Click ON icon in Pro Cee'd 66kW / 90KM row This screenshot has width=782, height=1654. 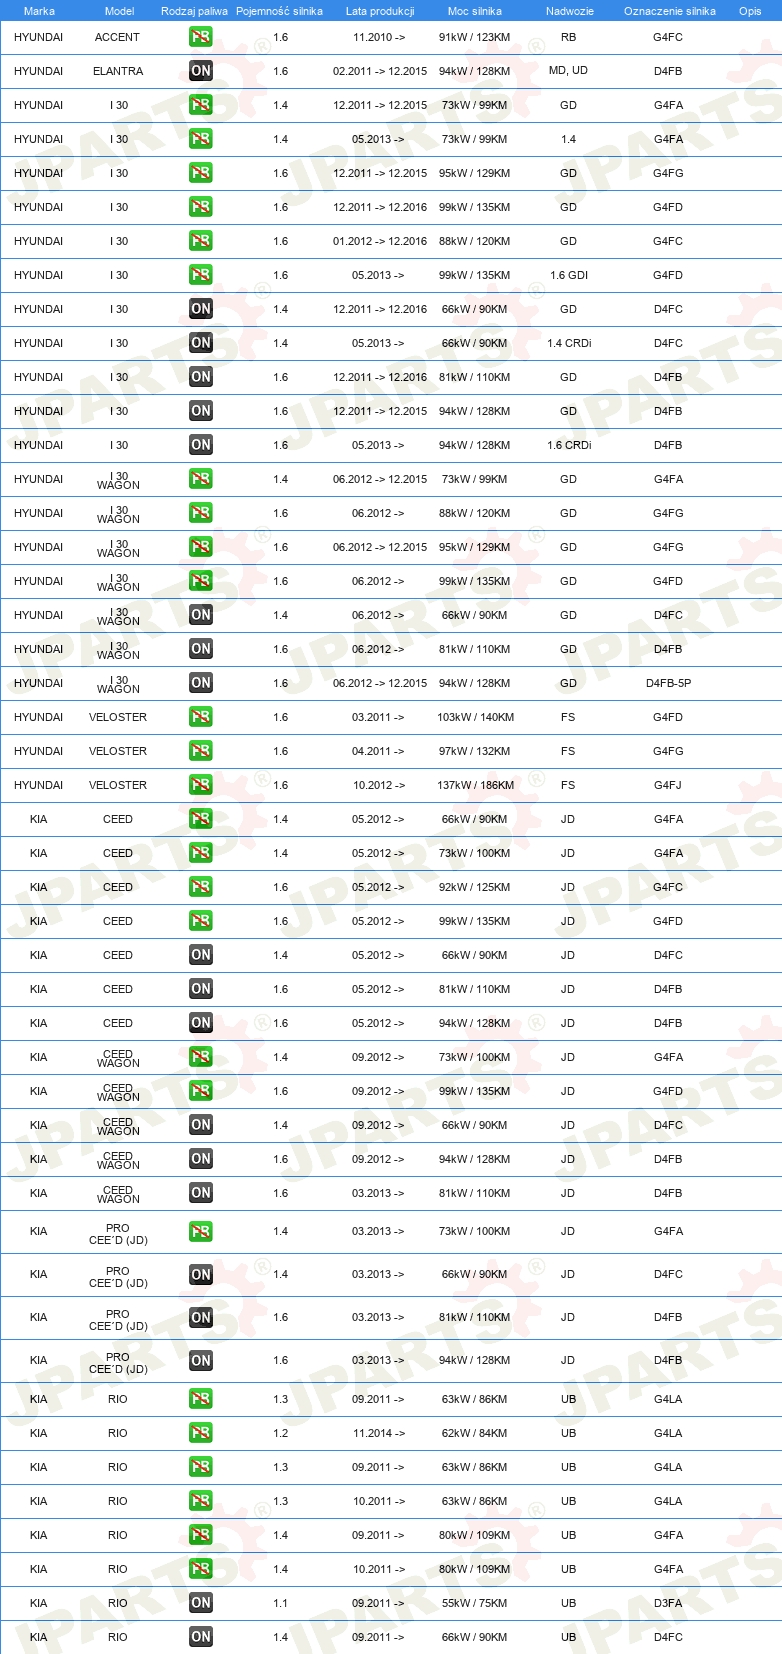coord(201,1275)
